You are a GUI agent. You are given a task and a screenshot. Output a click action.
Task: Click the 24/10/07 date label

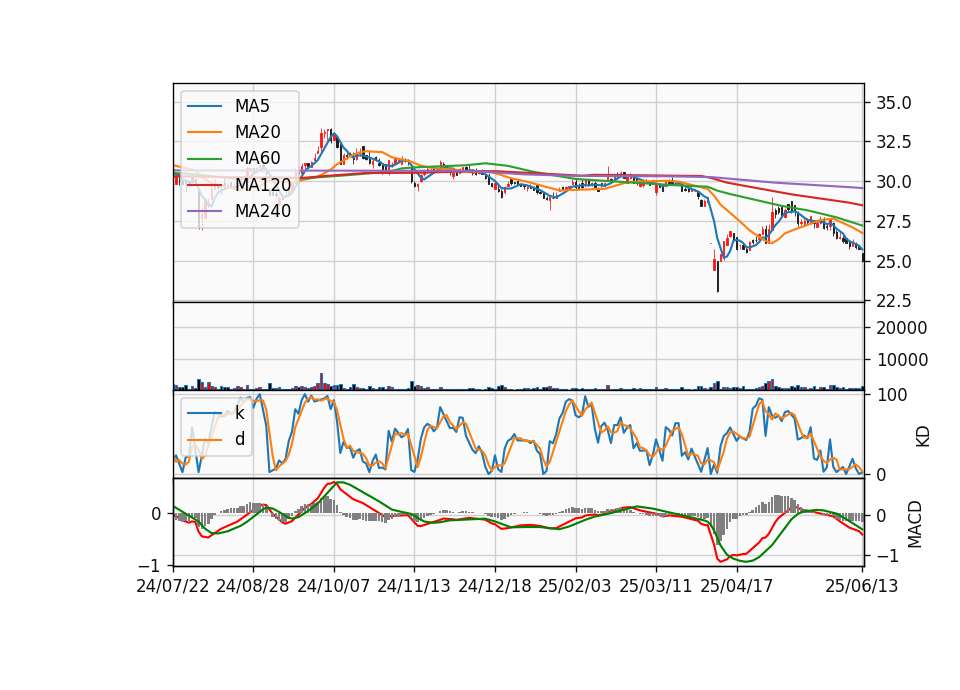point(334,586)
